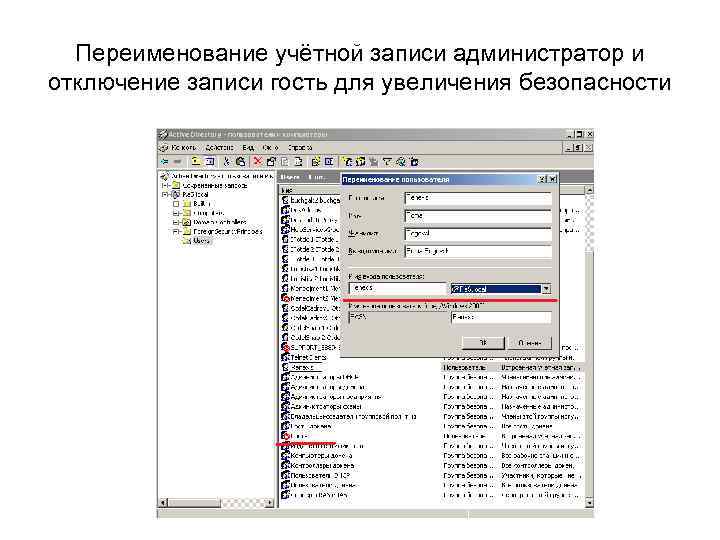Toggle the show/hide console tree icon
Screen dimensions: 720x540
coord(210,162)
